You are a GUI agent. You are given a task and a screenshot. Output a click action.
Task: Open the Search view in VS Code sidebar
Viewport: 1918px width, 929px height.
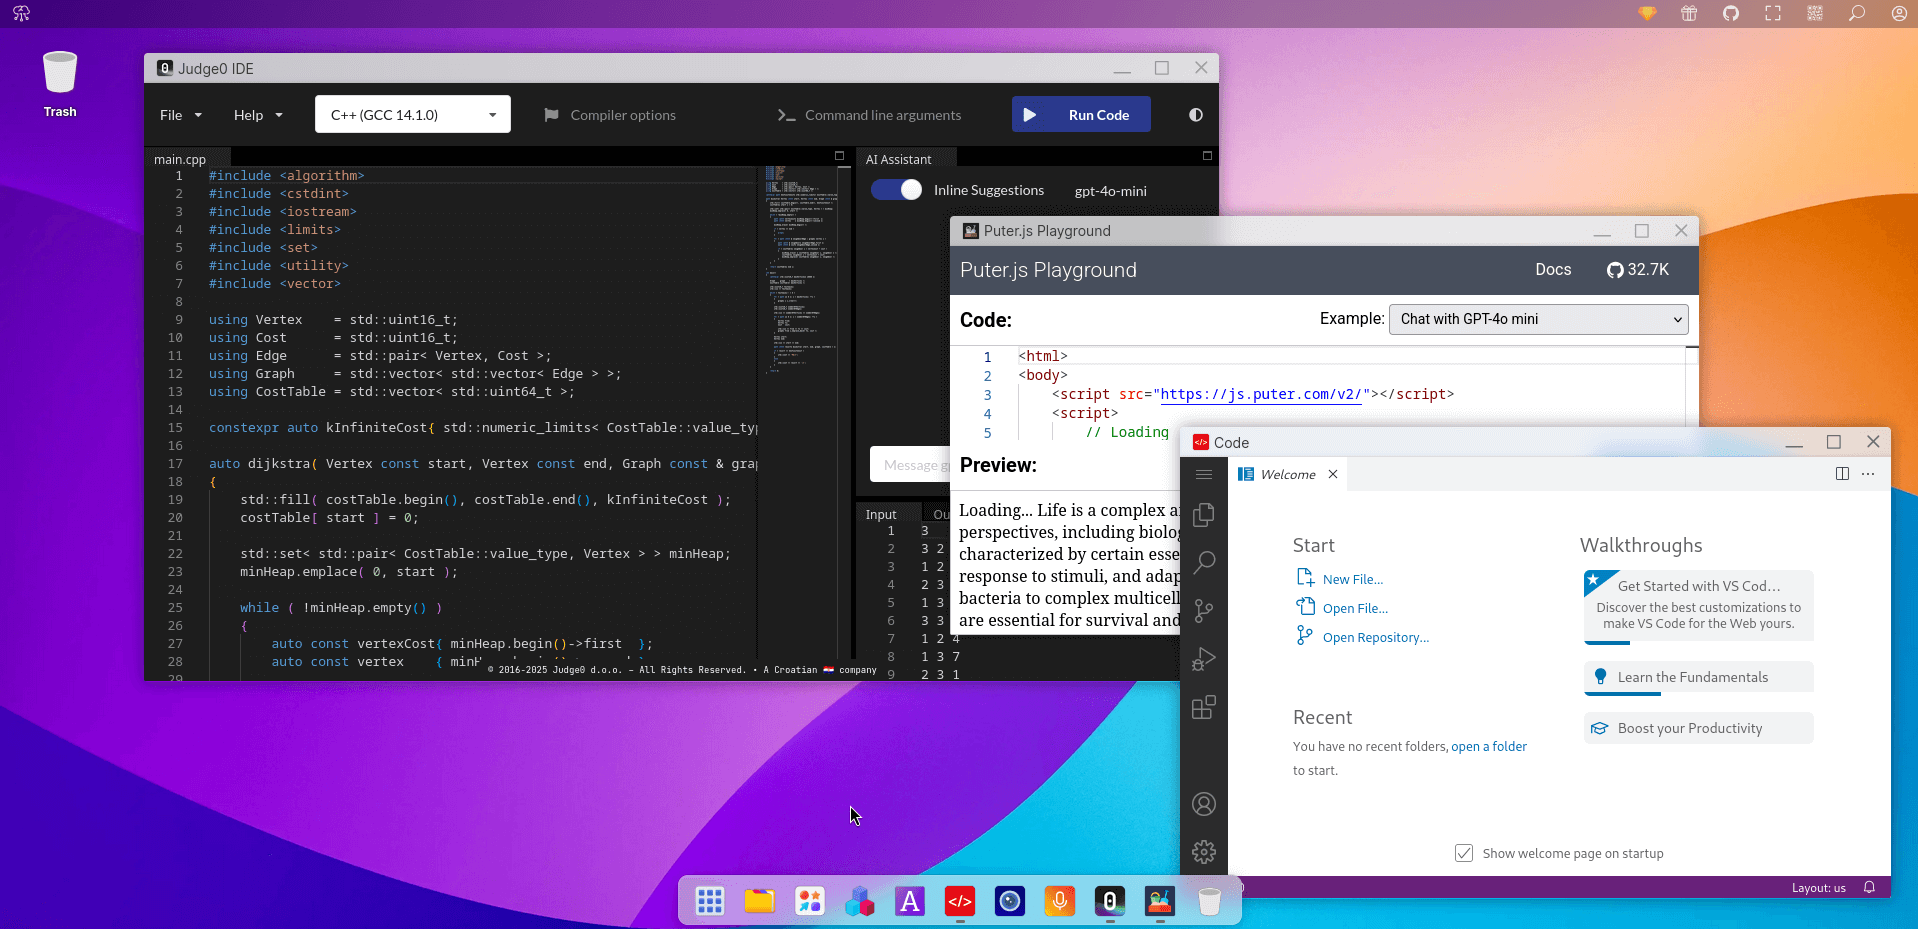tap(1204, 563)
